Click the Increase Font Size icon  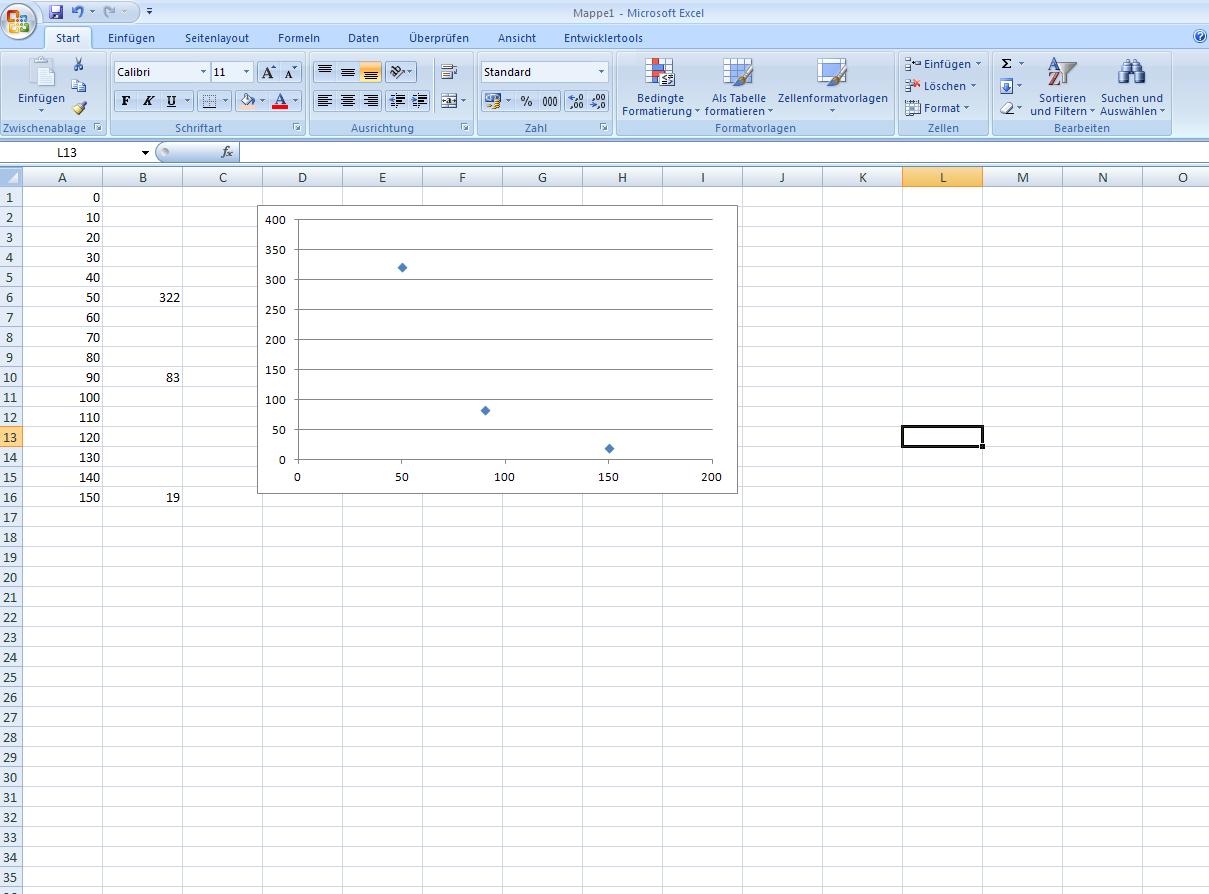pos(268,72)
